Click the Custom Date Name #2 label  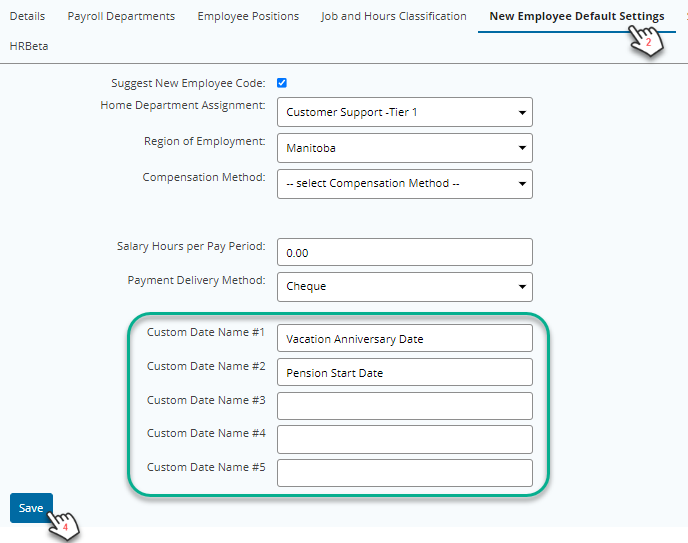click(x=206, y=366)
